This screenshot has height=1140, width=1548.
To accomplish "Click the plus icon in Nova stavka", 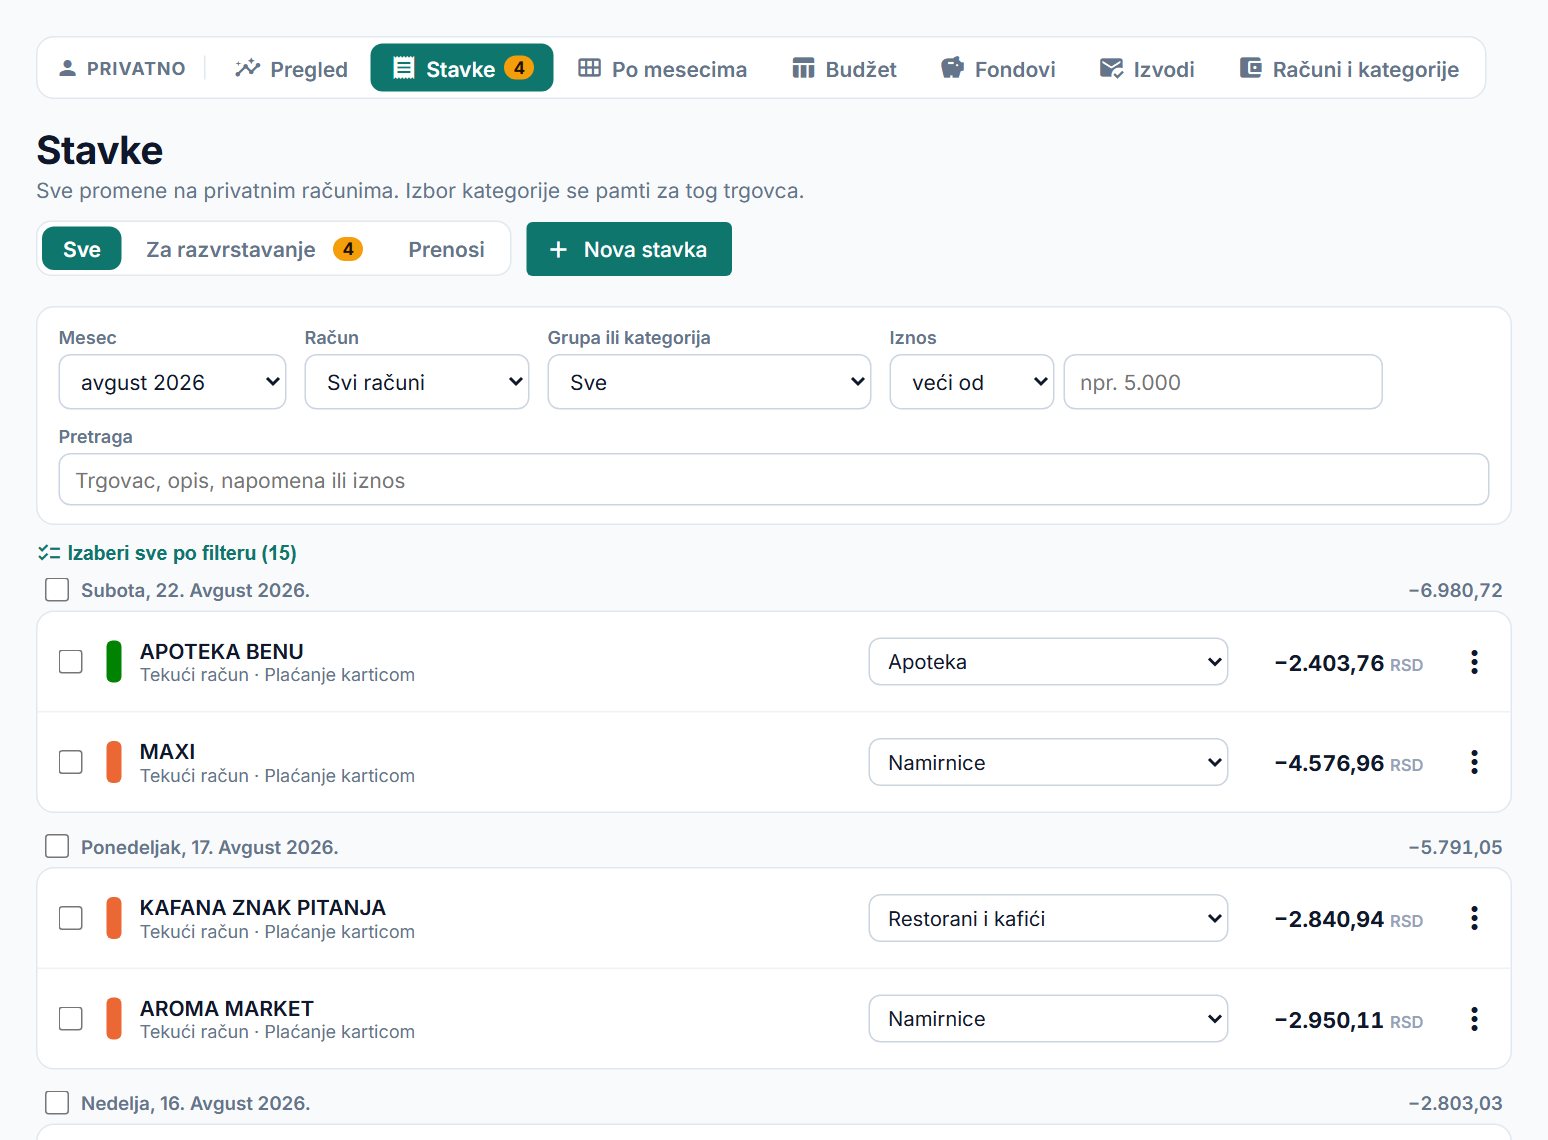I will click(559, 250).
